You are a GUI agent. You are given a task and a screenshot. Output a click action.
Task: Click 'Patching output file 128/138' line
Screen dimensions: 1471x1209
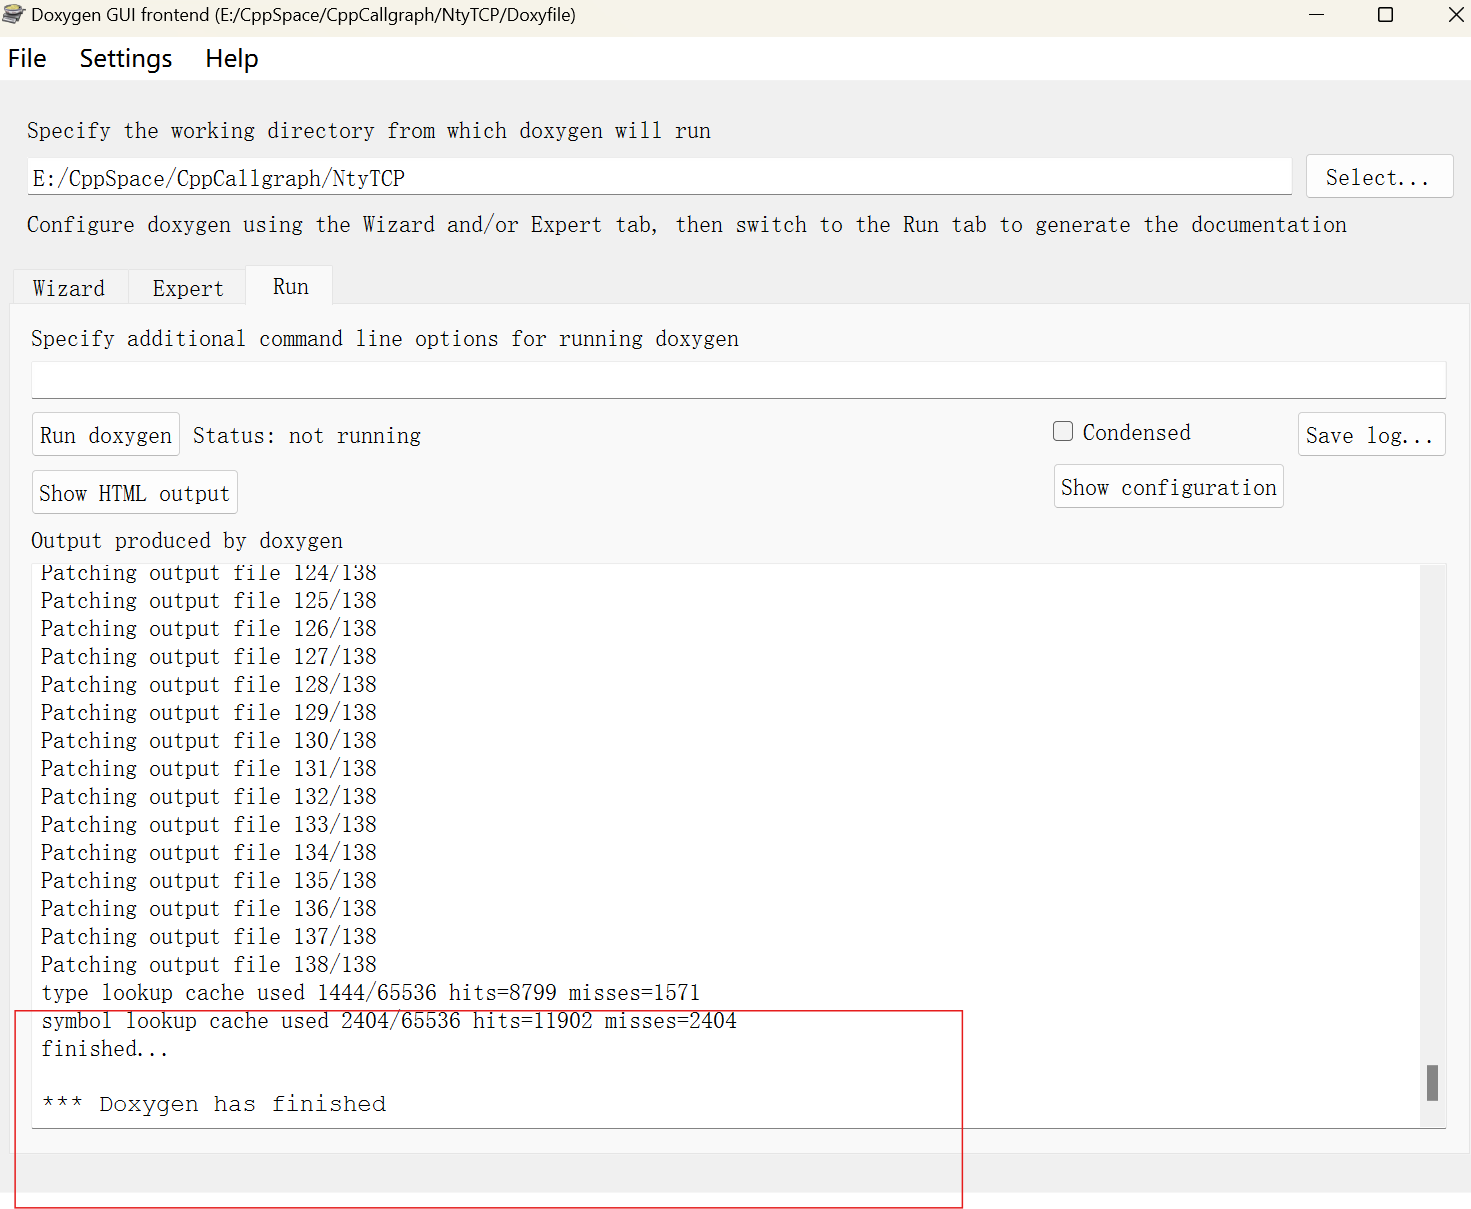tap(209, 684)
